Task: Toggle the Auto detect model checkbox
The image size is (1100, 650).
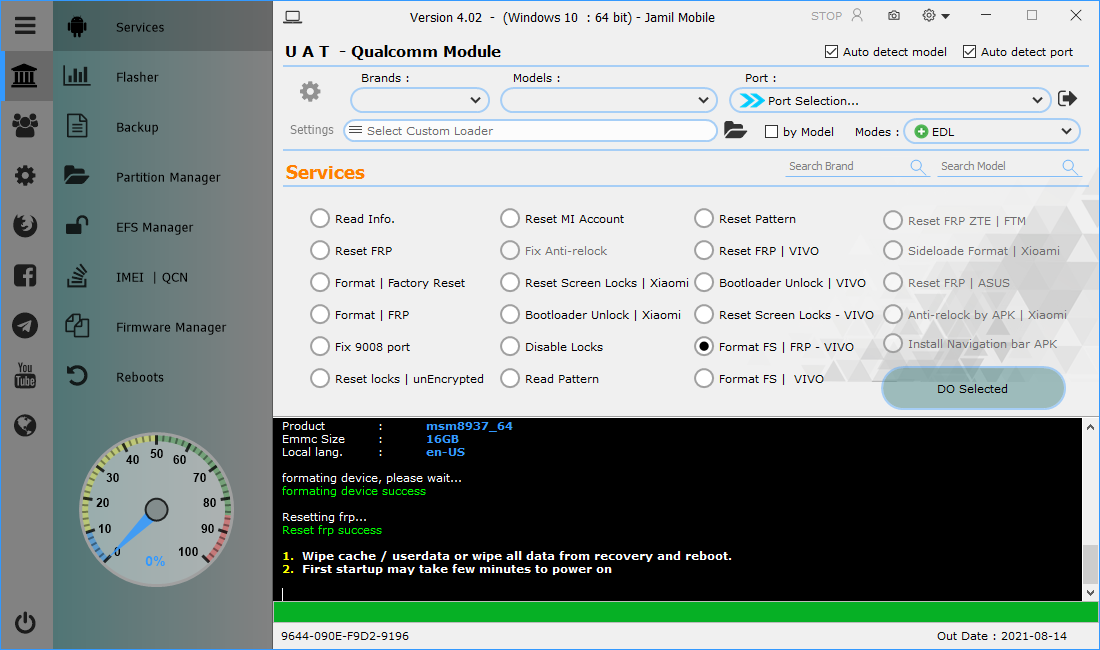Action: pos(831,51)
